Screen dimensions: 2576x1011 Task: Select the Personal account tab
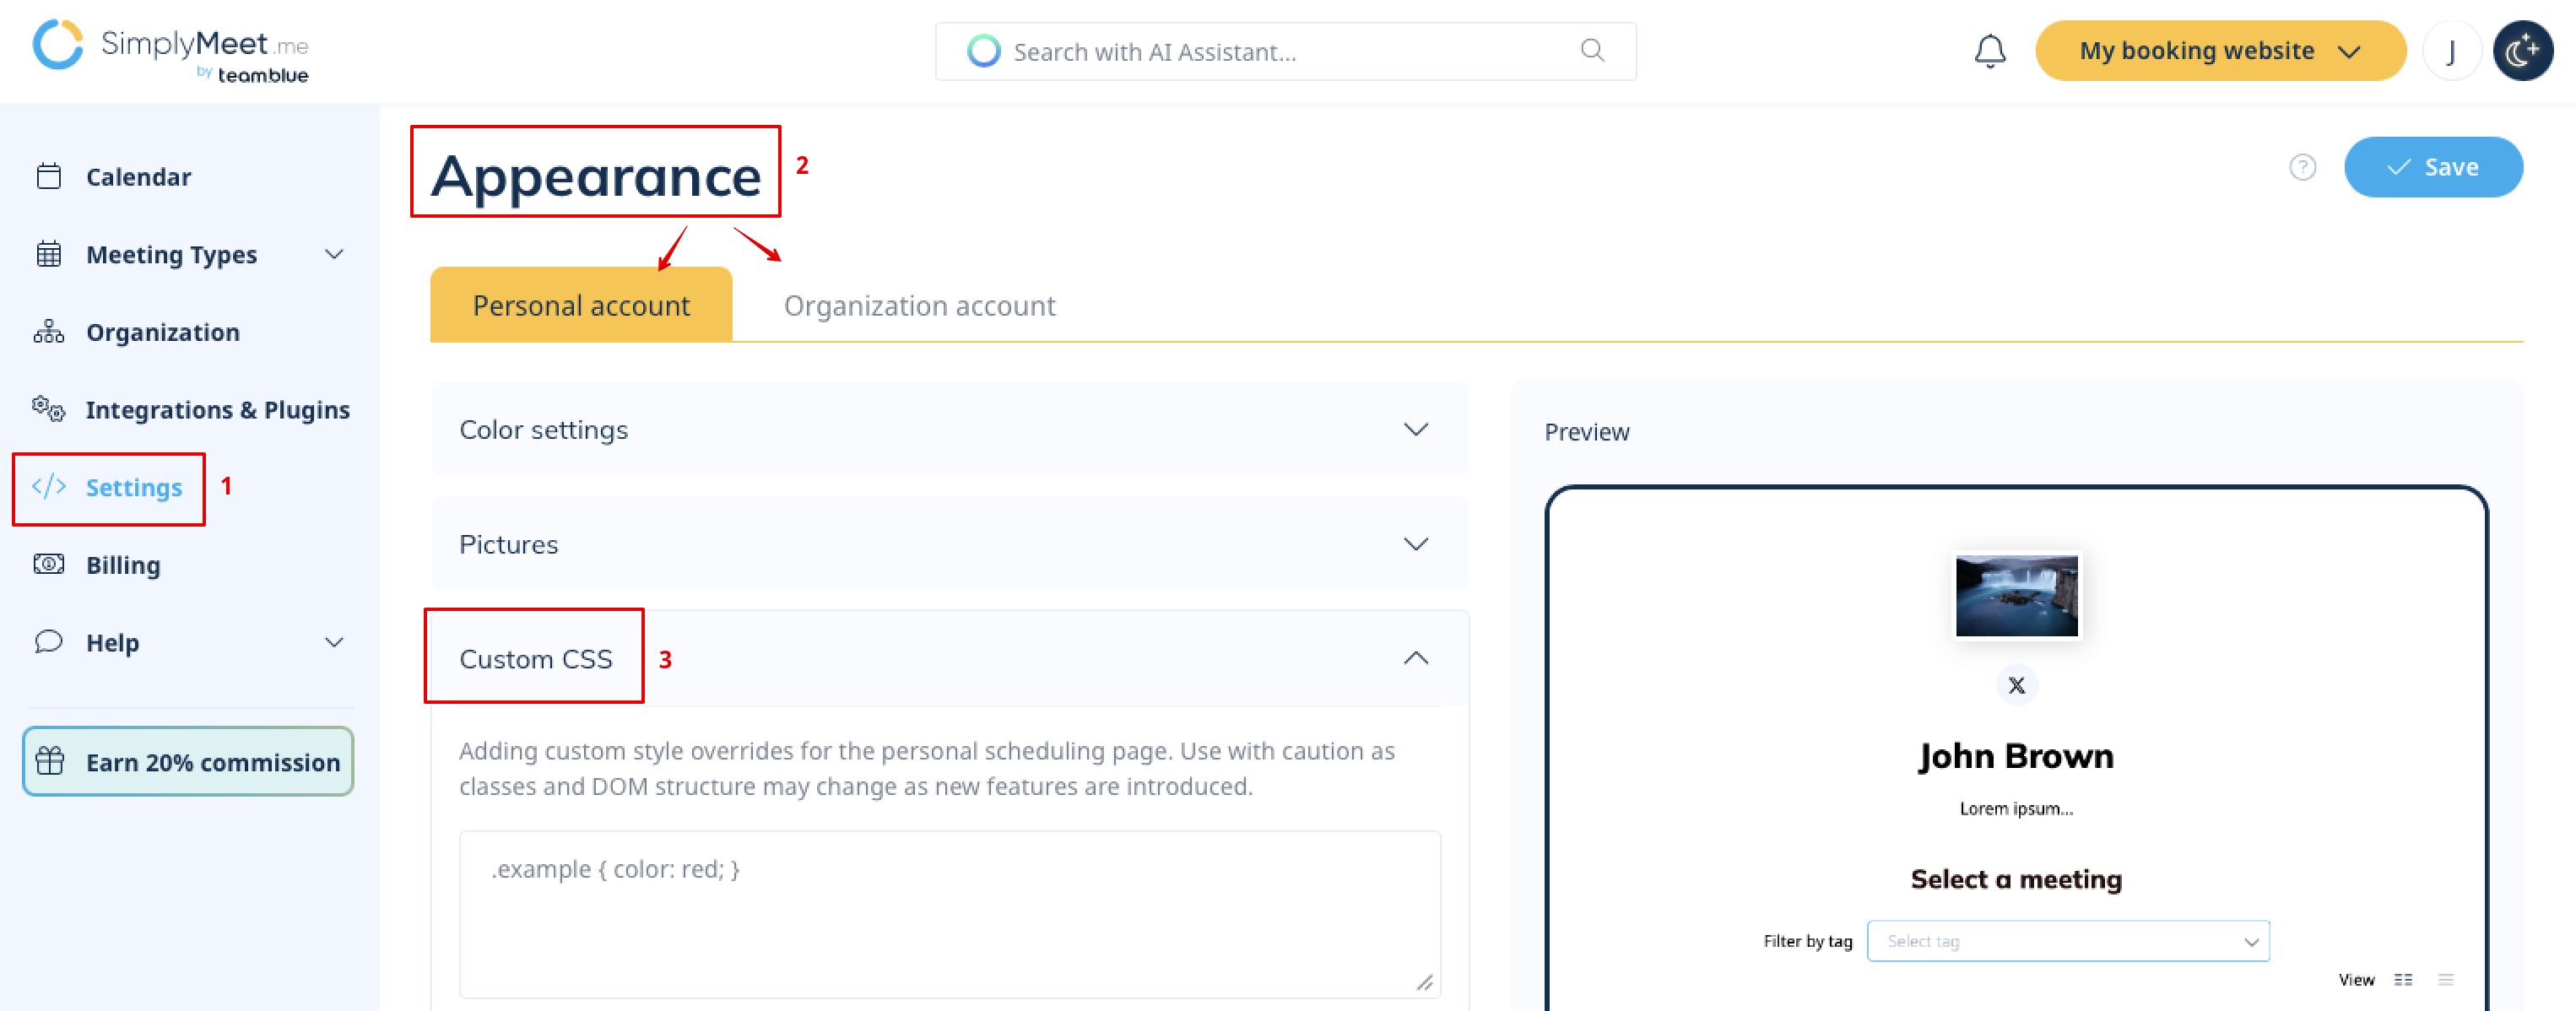tap(581, 305)
